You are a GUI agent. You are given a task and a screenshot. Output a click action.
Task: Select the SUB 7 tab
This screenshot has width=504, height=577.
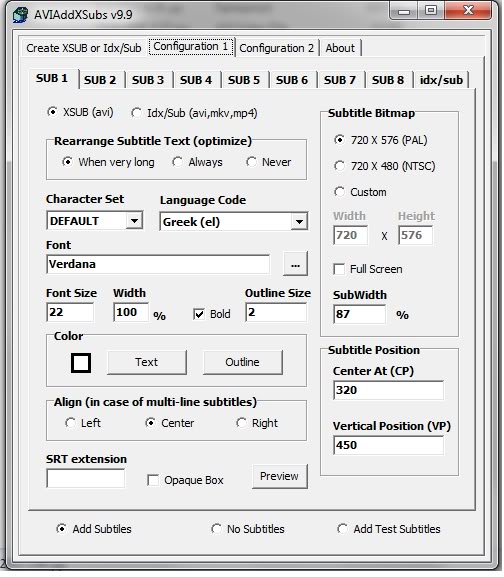click(340, 80)
